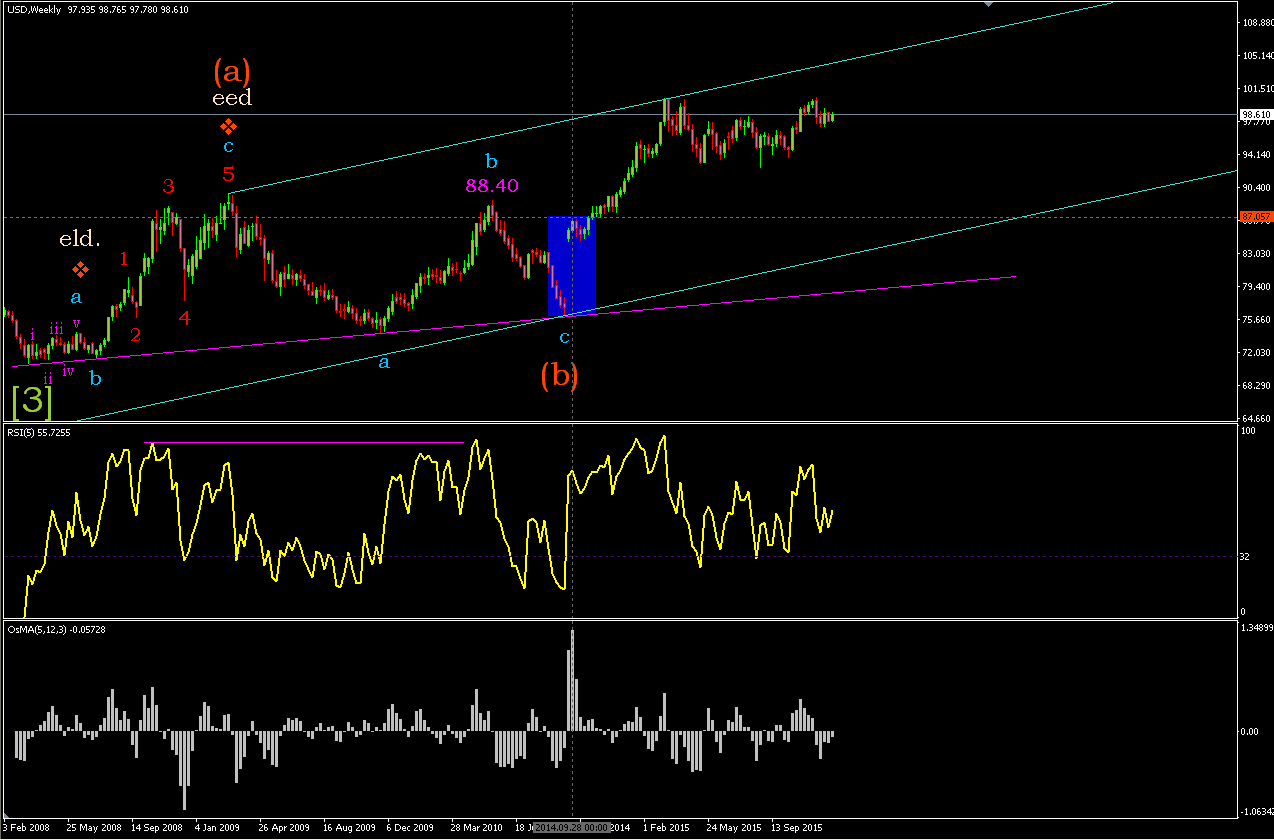Select the white eed text label
The width and height of the screenshot is (1274, 840).
[x=231, y=98]
